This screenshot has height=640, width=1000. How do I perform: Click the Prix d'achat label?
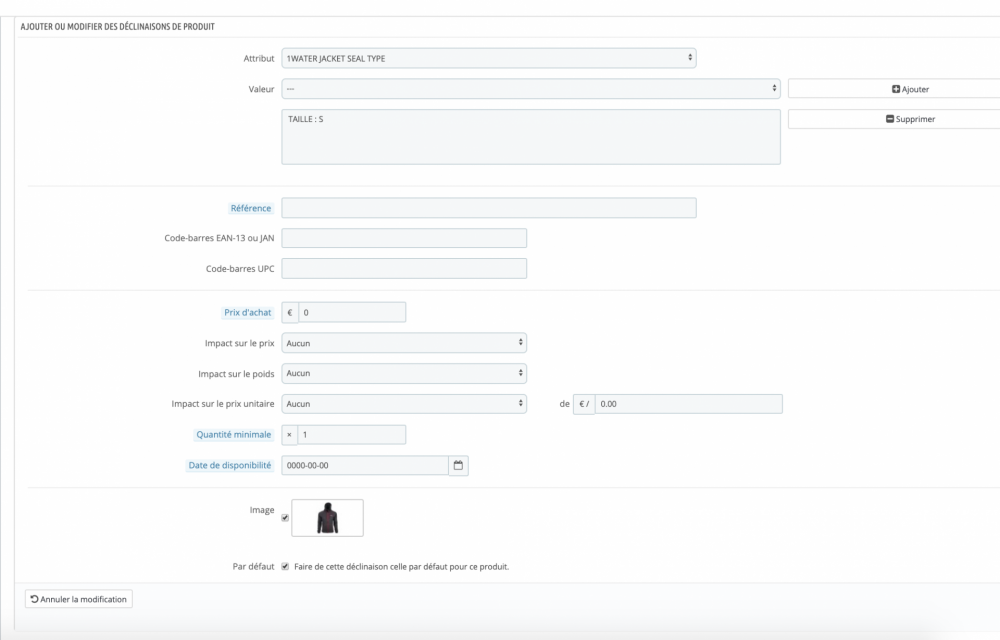(x=247, y=312)
